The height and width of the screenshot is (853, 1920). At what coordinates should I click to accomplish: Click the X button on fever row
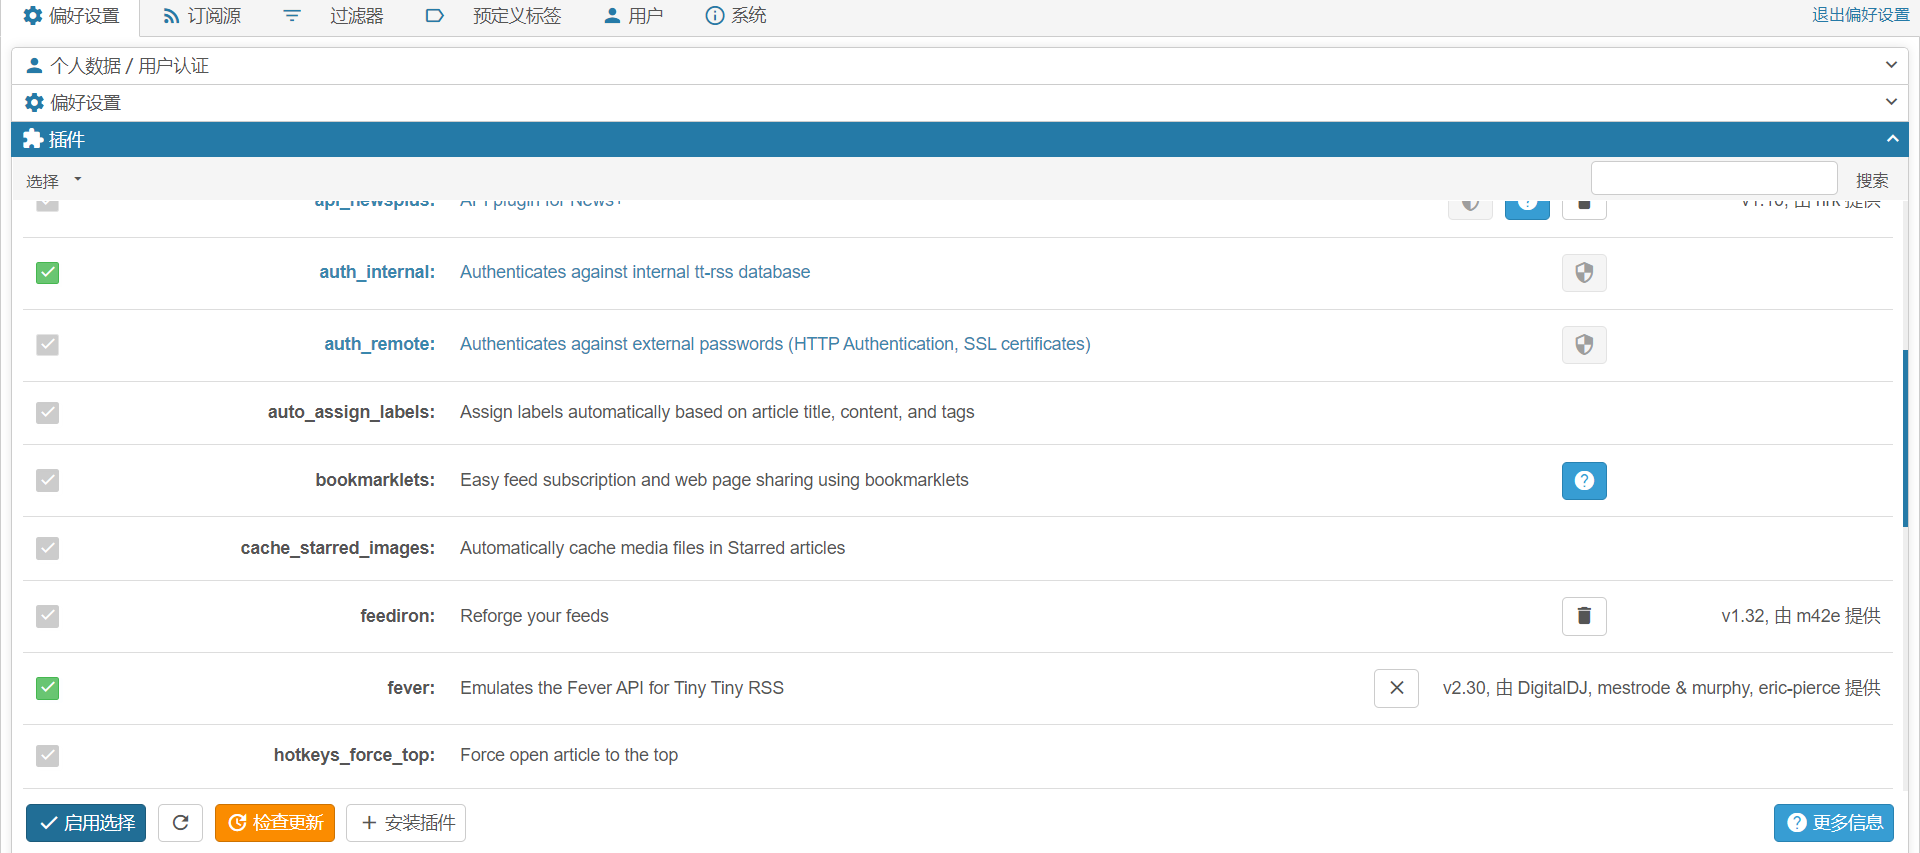pyautogui.click(x=1396, y=688)
